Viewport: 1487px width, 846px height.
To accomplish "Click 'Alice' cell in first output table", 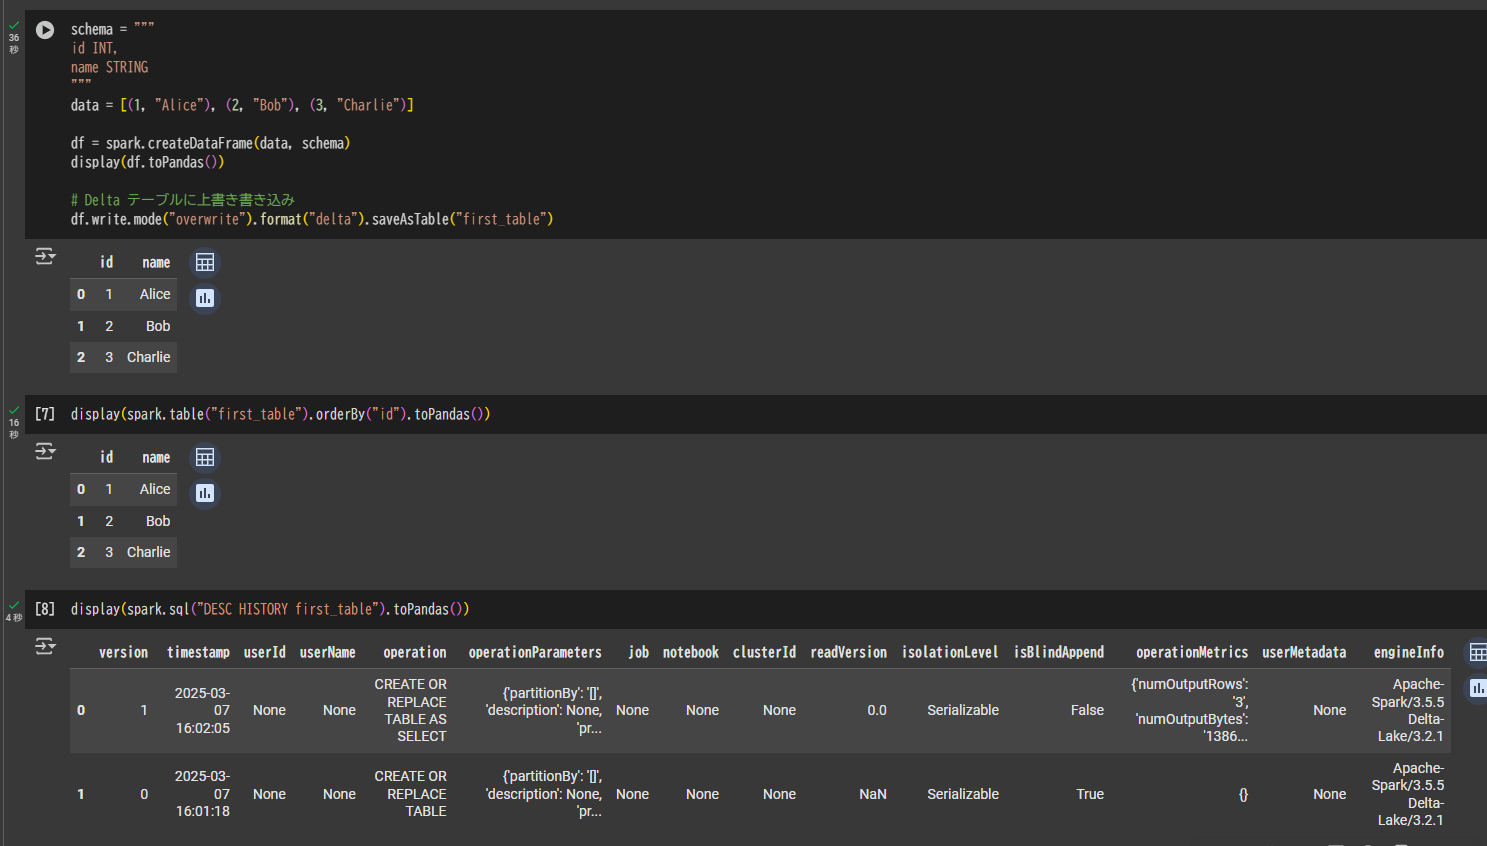I will point(155,294).
